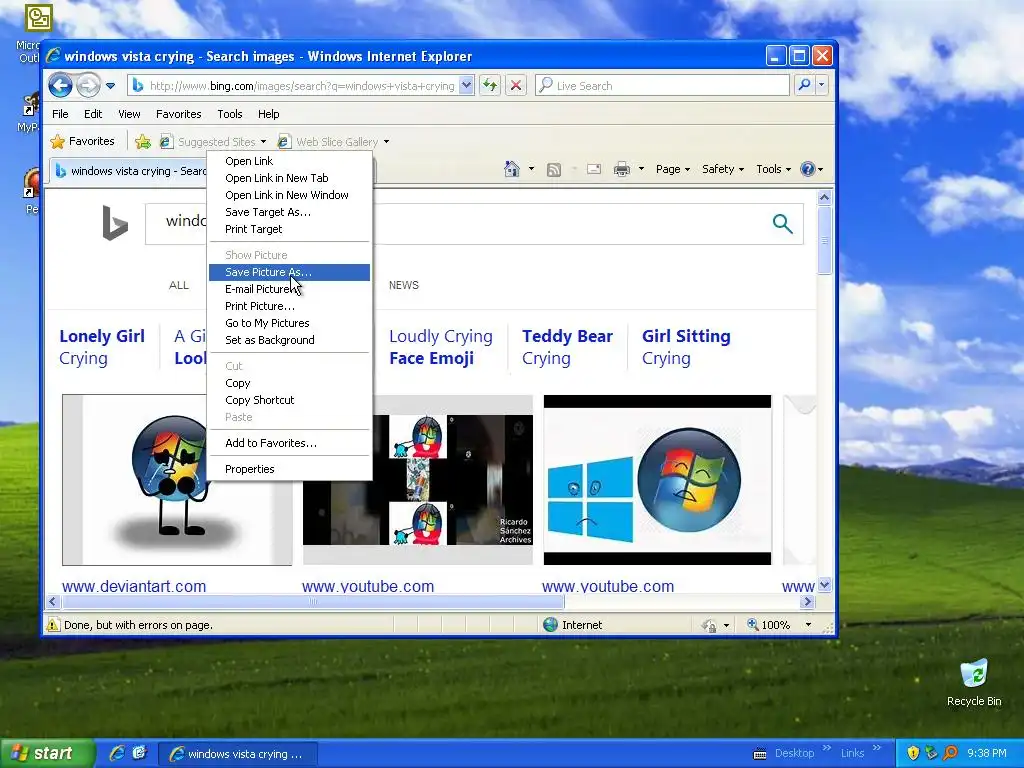Open the Recycle Bin desktop icon
Screen dimensions: 1024x768
[x=974, y=683]
